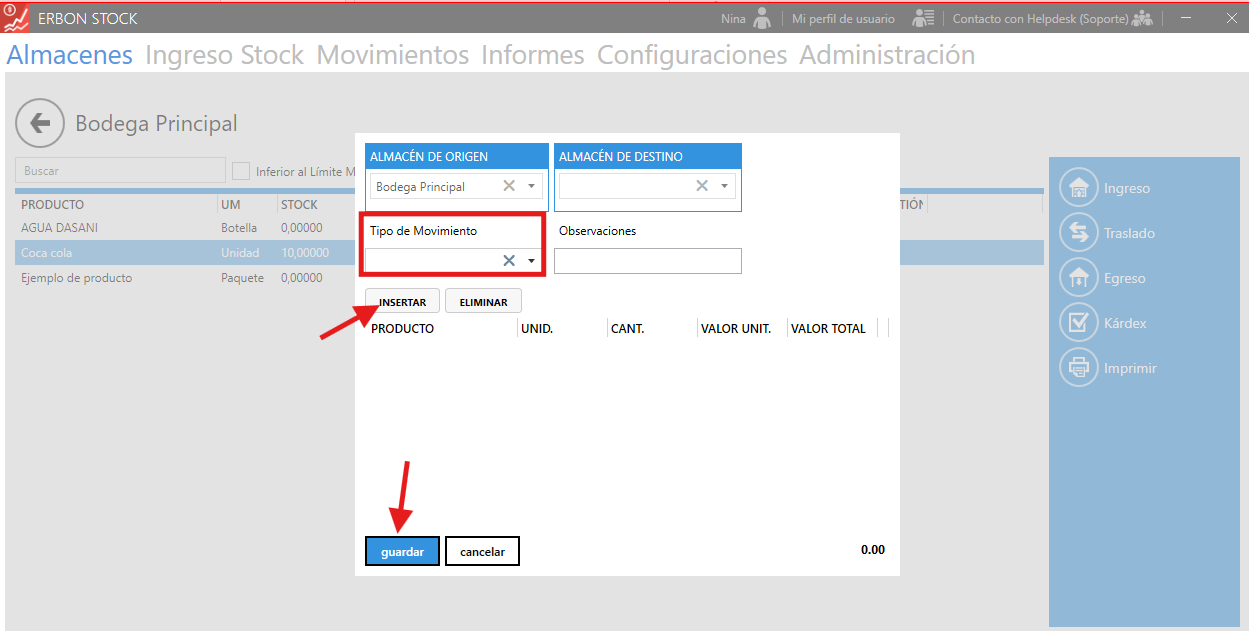
Task: Open Traslado transfer icon in sidebar
Action: (1078, 233)
